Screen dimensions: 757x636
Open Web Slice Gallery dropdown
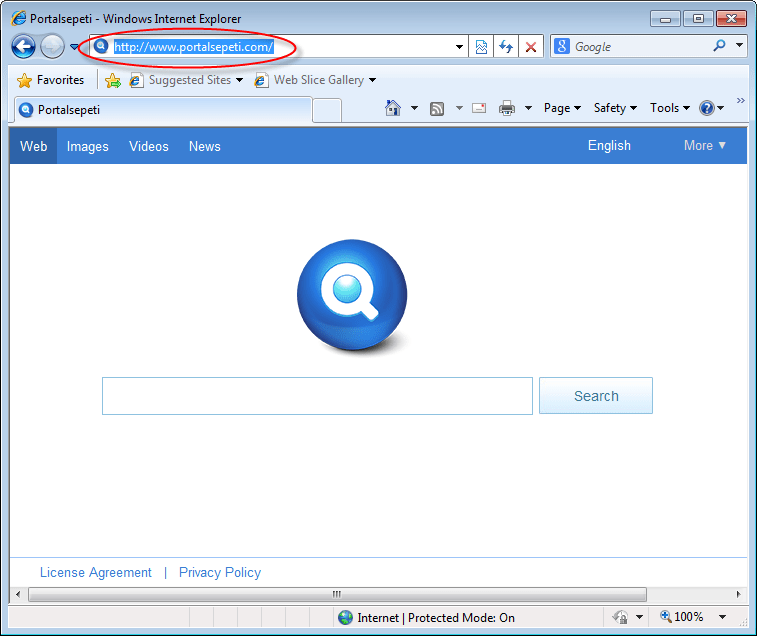coord(315,80)
